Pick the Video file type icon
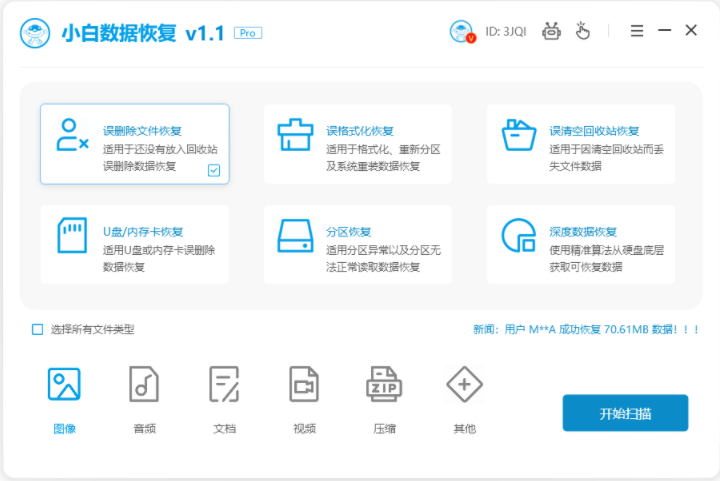The image size is (720, 481). click(x=304, y=385)
